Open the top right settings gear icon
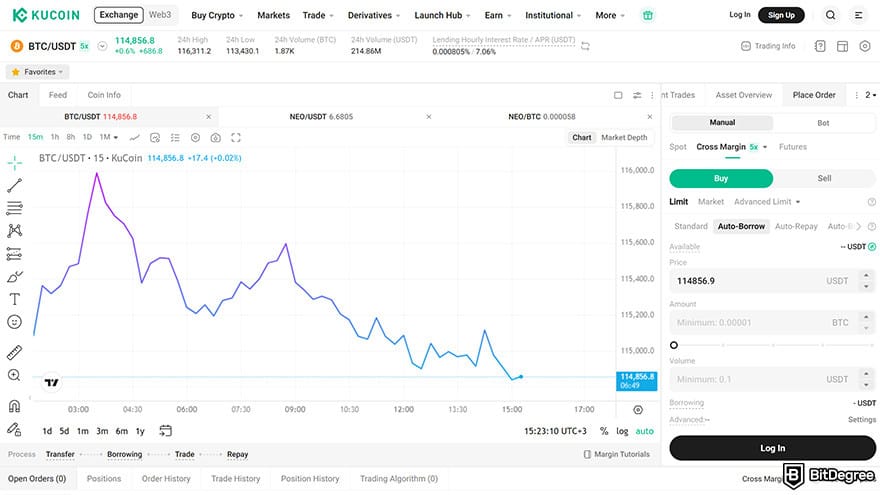 [x=865, y=46]
